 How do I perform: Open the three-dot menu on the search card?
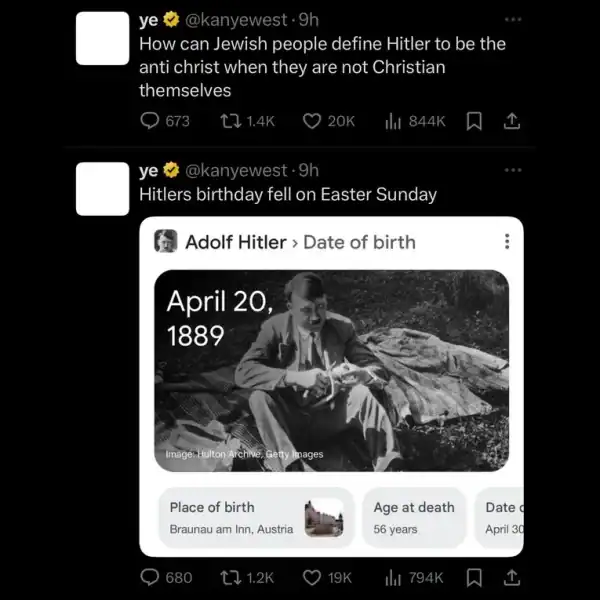(x=507, y=242)
